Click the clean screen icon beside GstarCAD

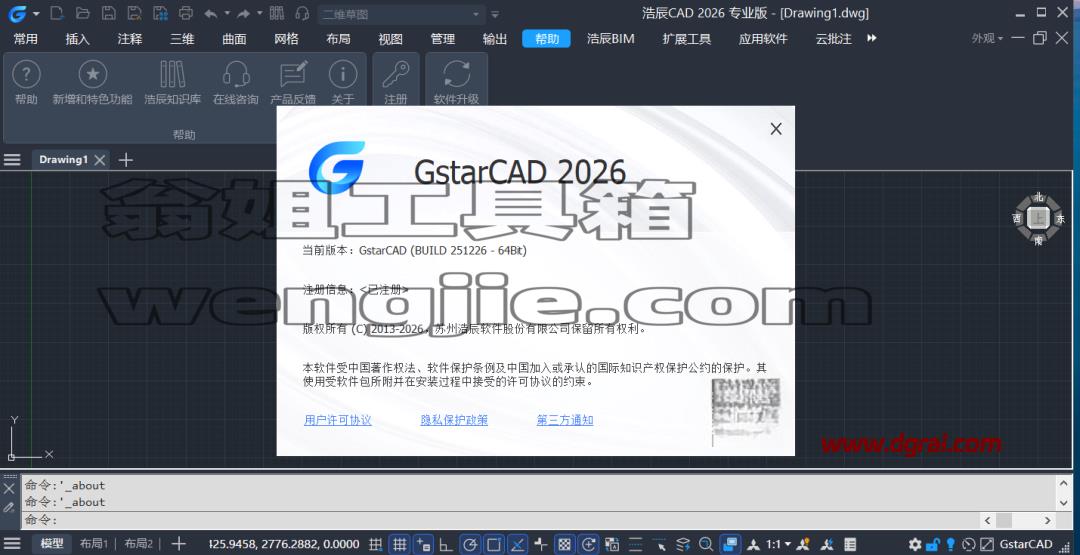pyautogui.click(x=987, y=544)
